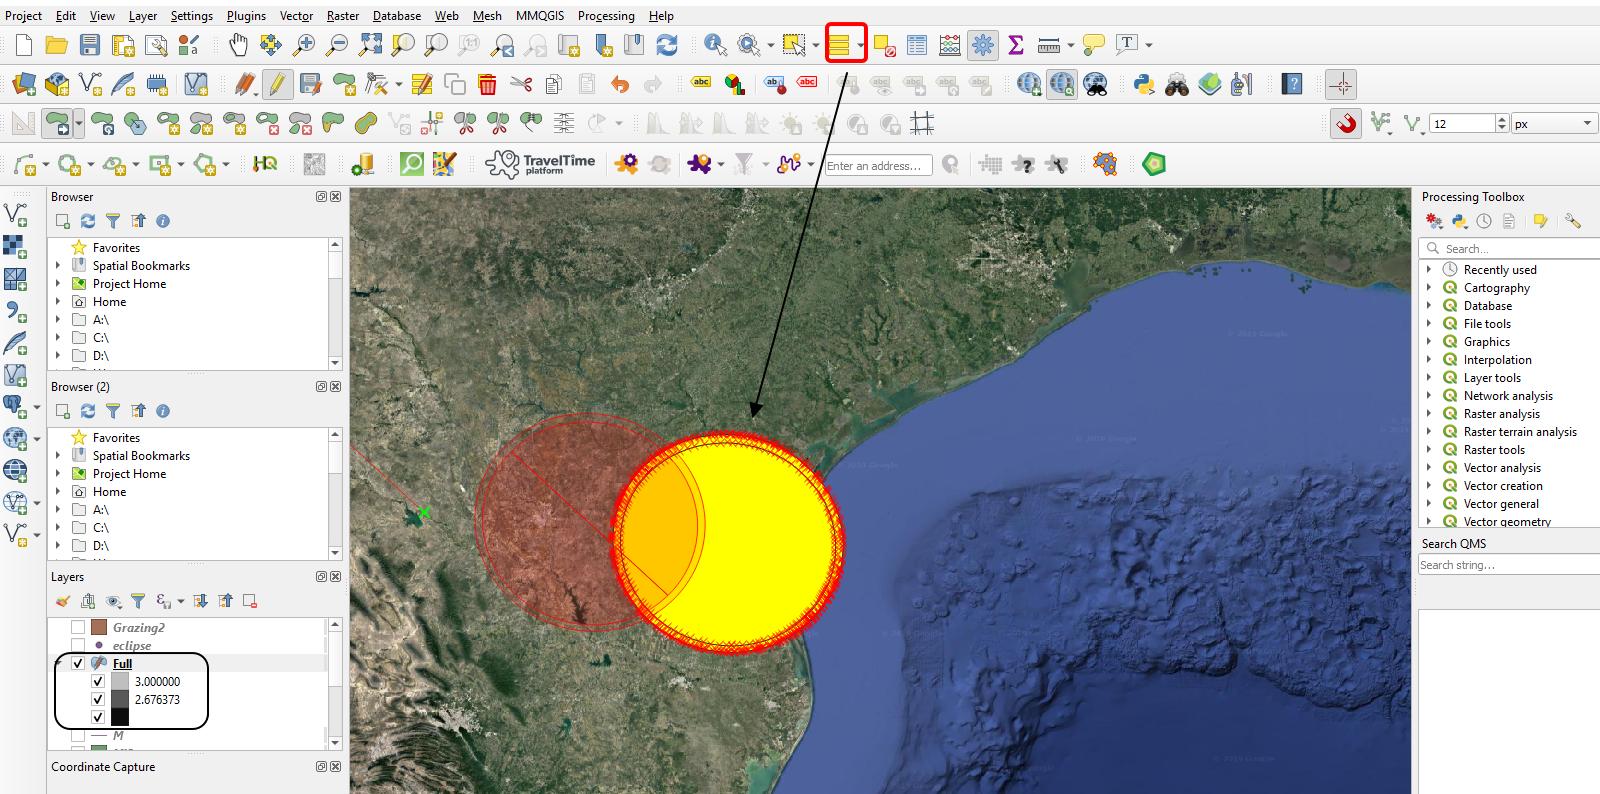The height and width of the screenshot is (794, 1600).
Task: Open the measure tool dropdown arrow
Action: point(1070,45)
